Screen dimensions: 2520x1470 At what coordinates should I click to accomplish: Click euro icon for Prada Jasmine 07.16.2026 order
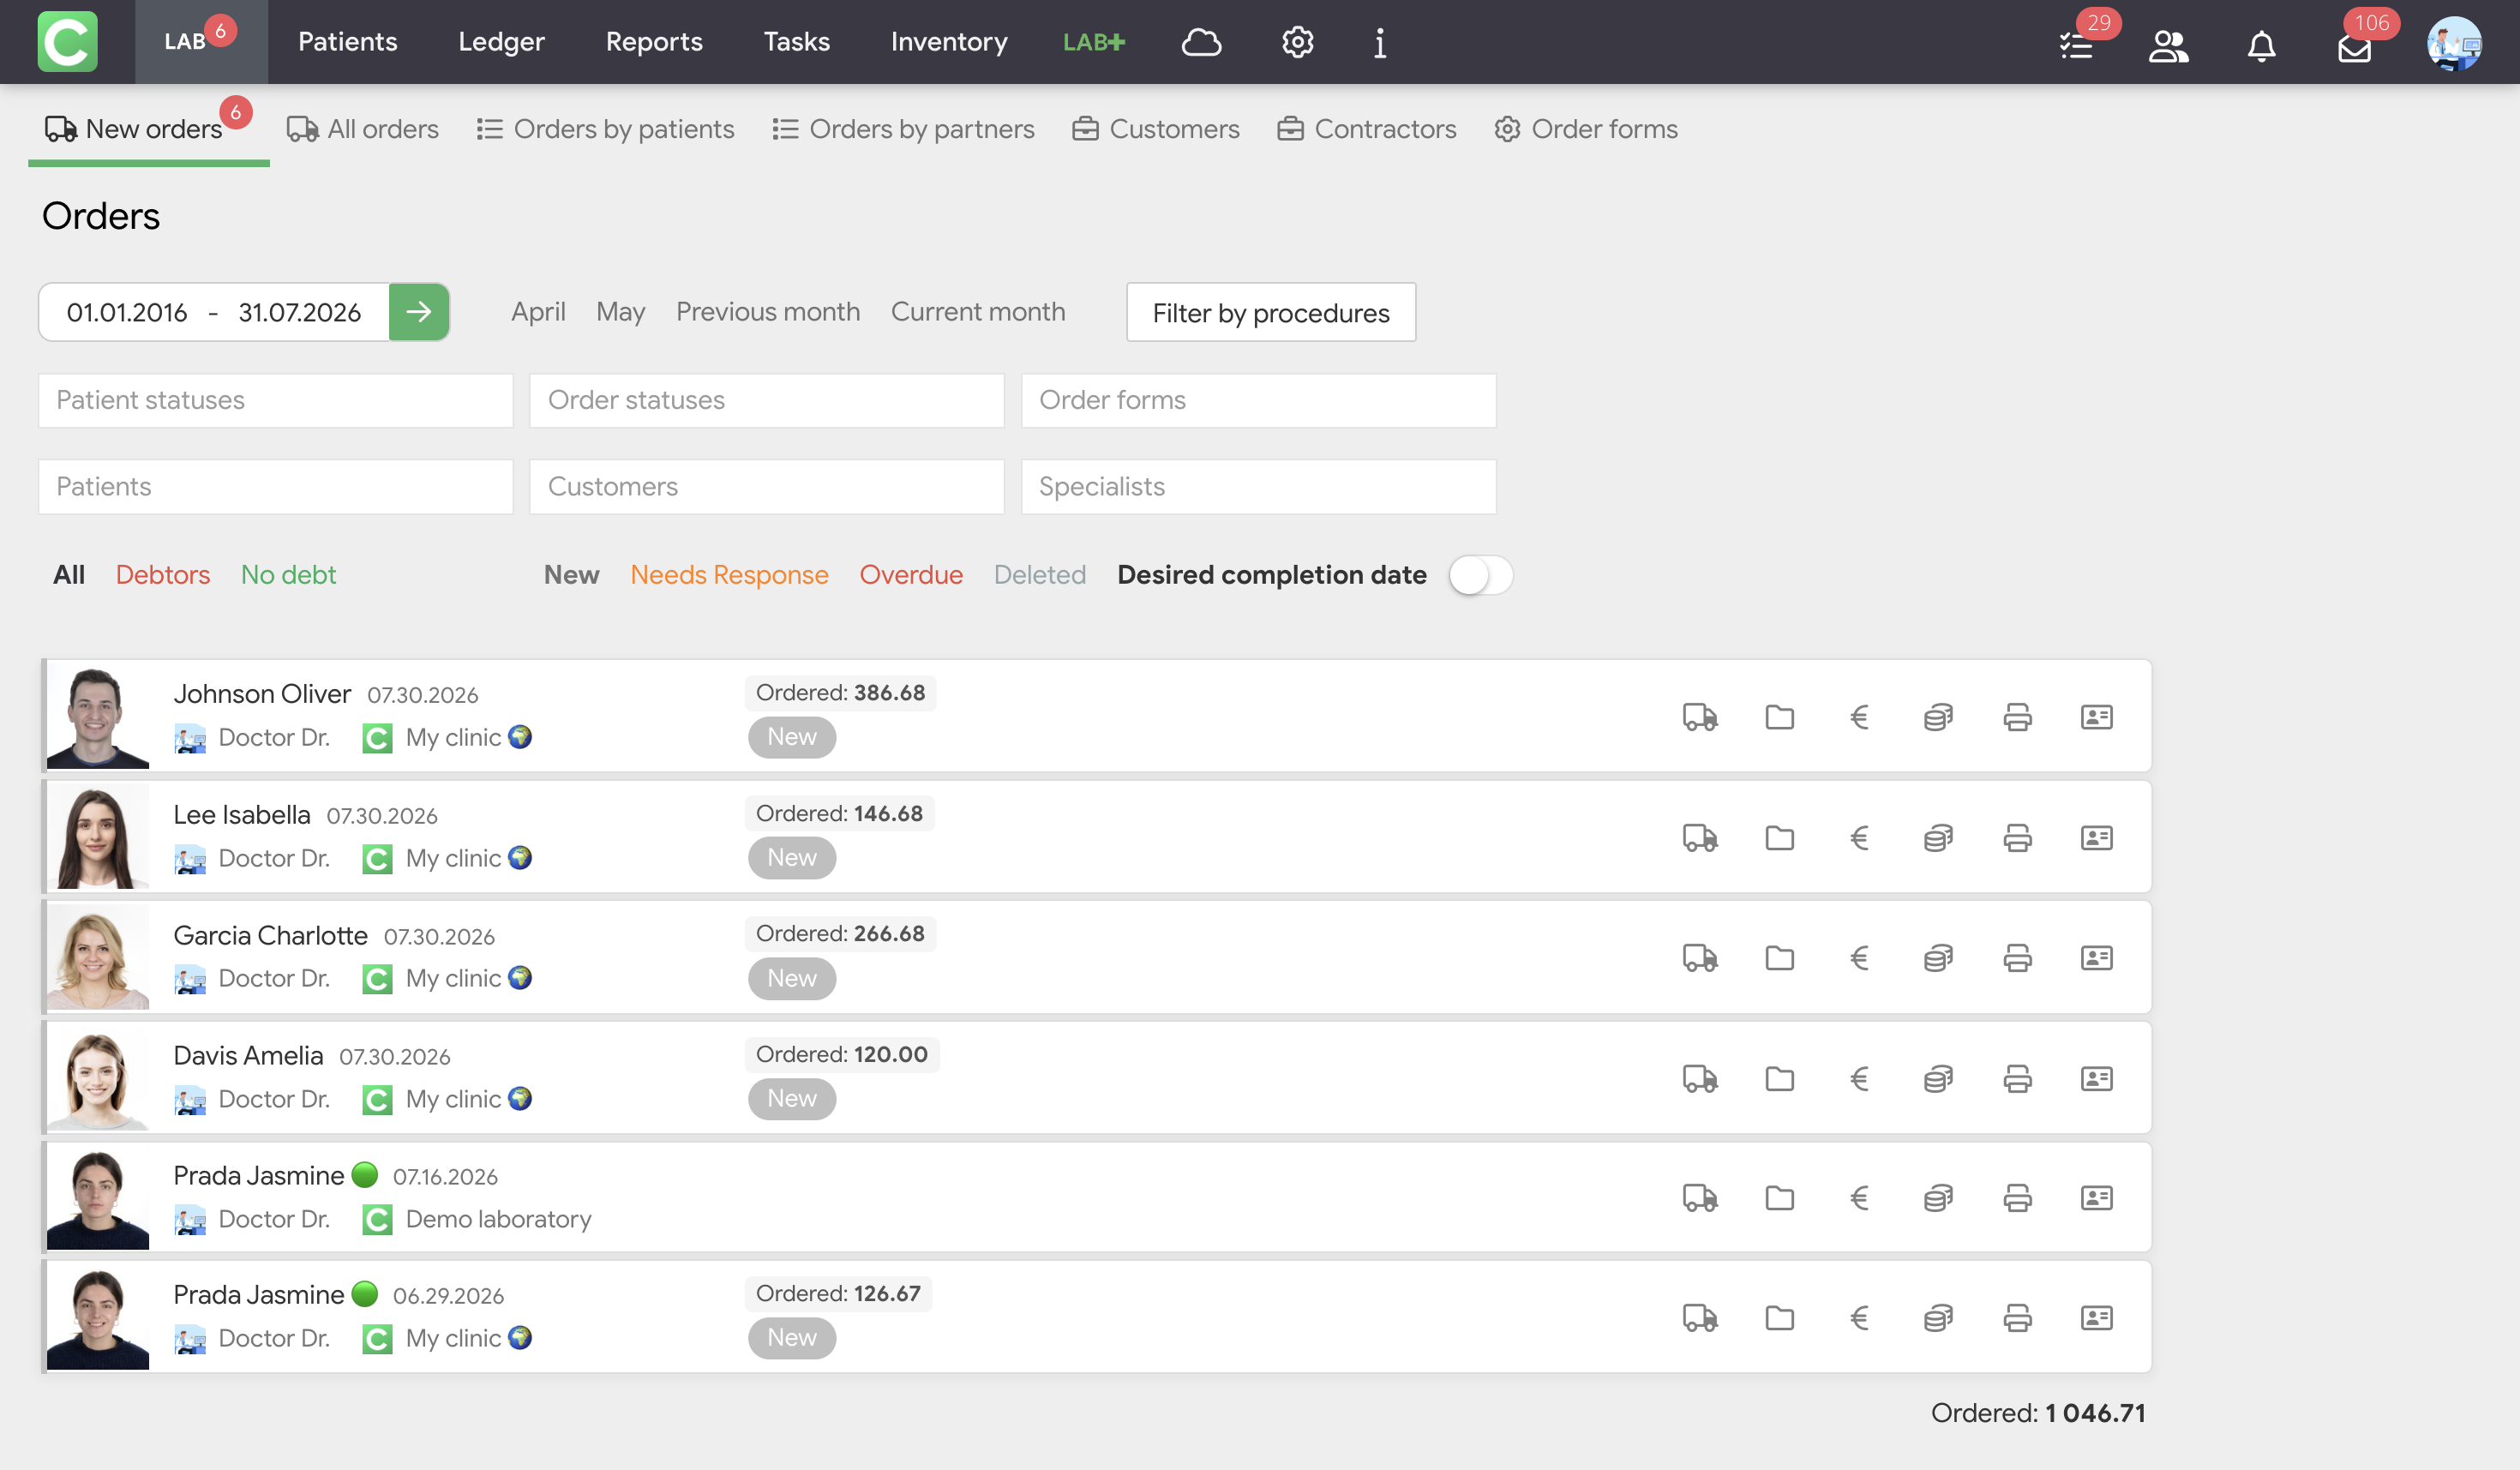click(x=1859, y=1197)
